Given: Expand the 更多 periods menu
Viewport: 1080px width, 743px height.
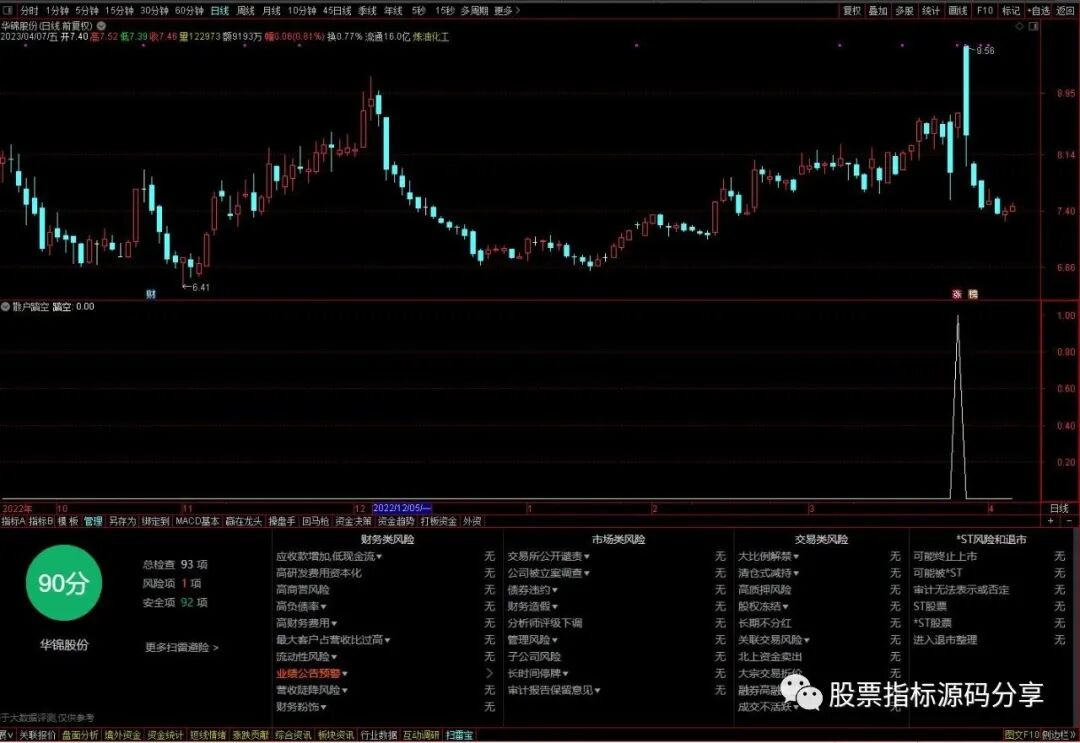Looking at the screenshot, I should (x=507, y=10).
